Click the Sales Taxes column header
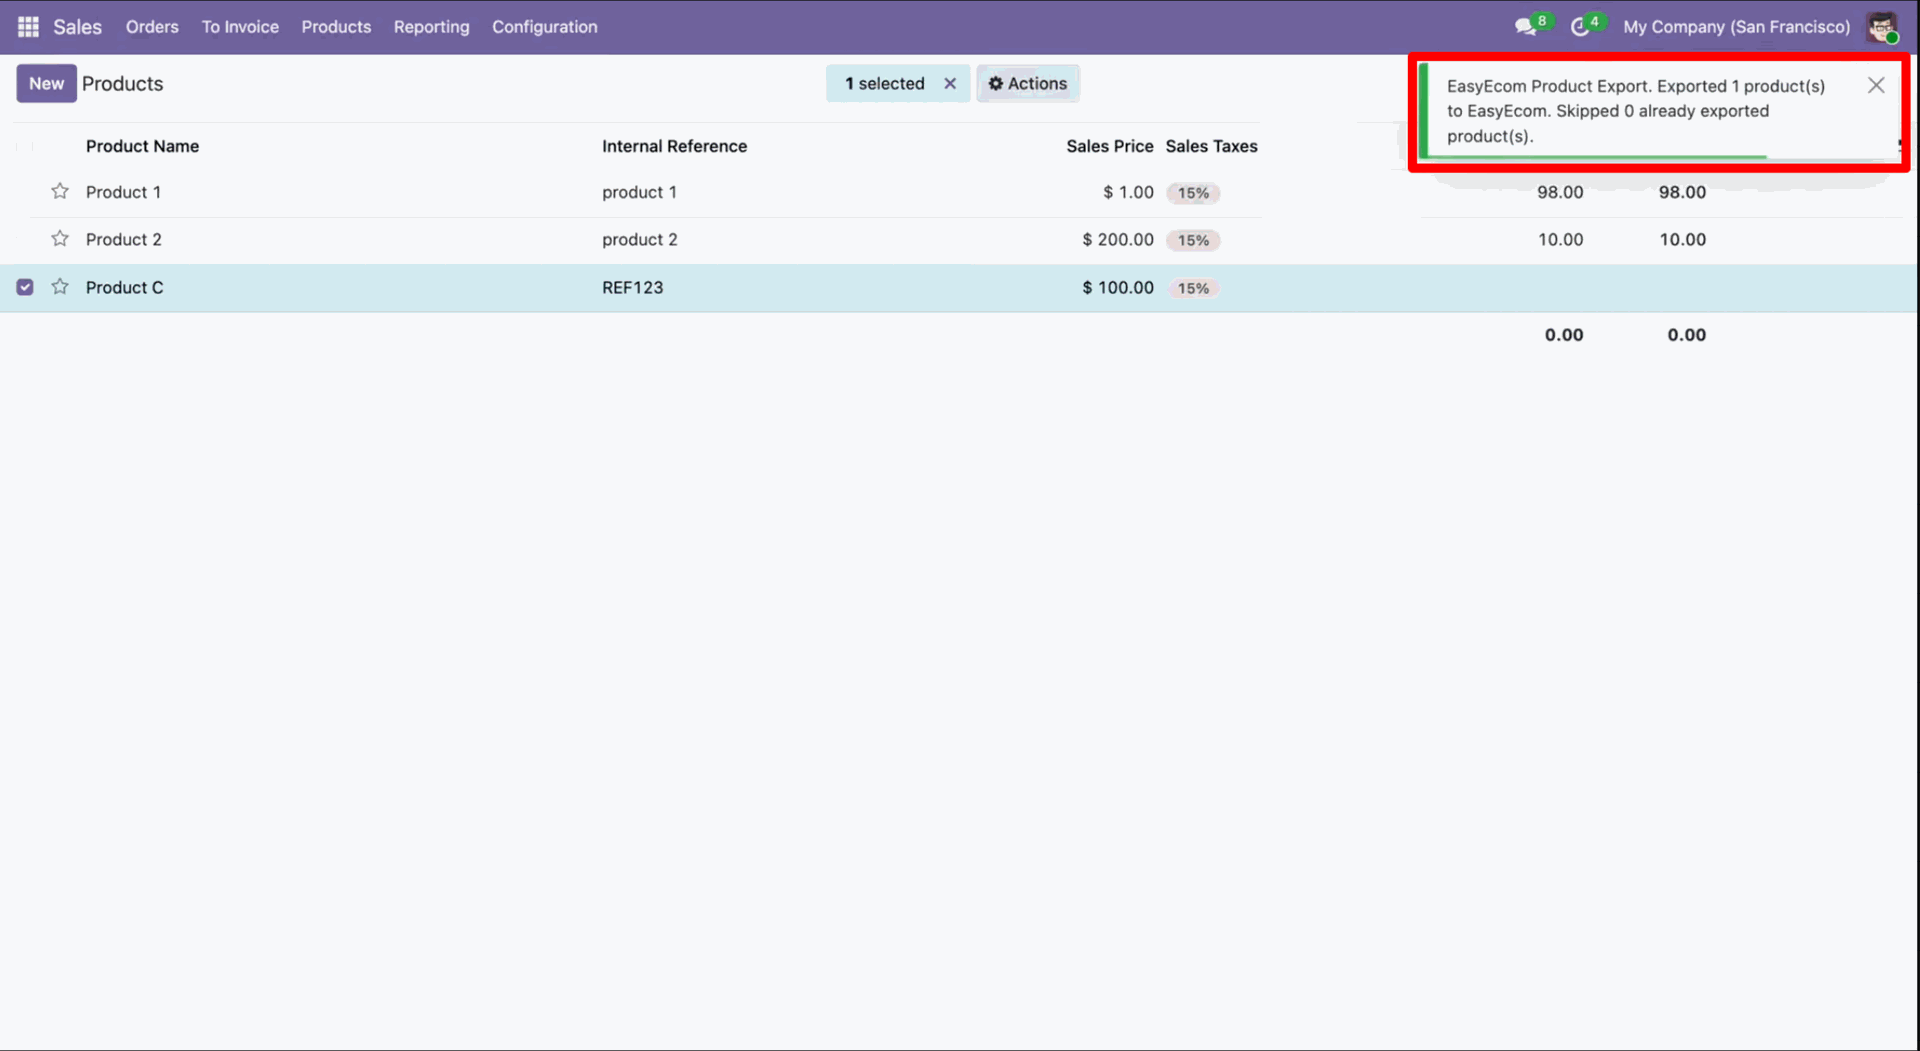This screenshot has width=1920, height=1051. click(x=1211, y=146)
